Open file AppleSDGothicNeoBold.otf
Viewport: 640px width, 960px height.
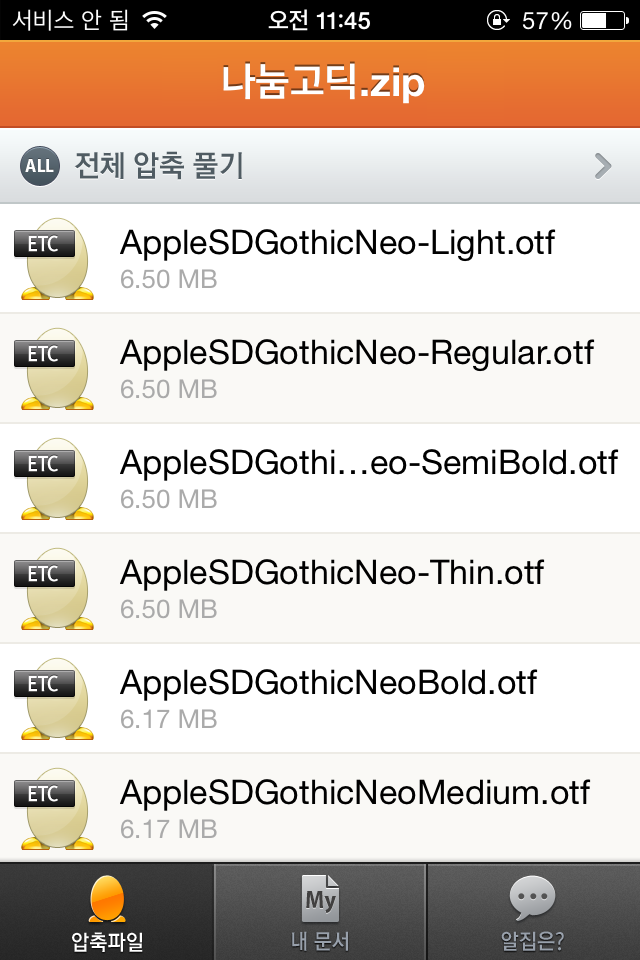[x=328, y=683]
